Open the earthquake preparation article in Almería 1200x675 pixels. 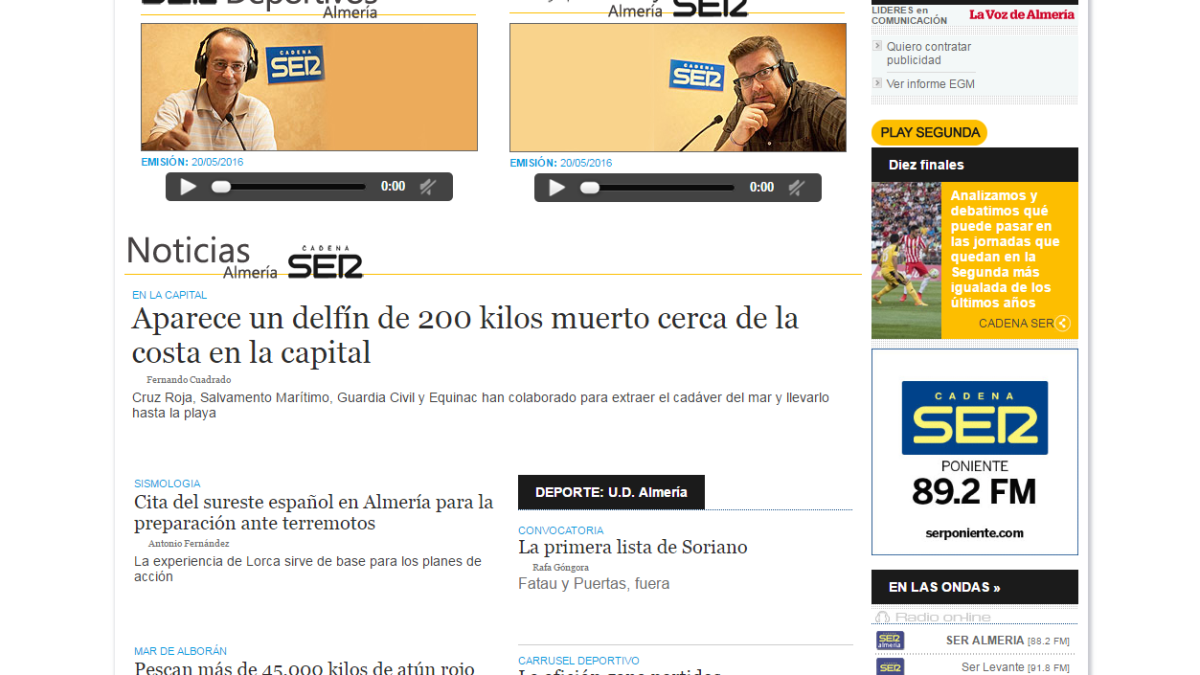(313, 512)
